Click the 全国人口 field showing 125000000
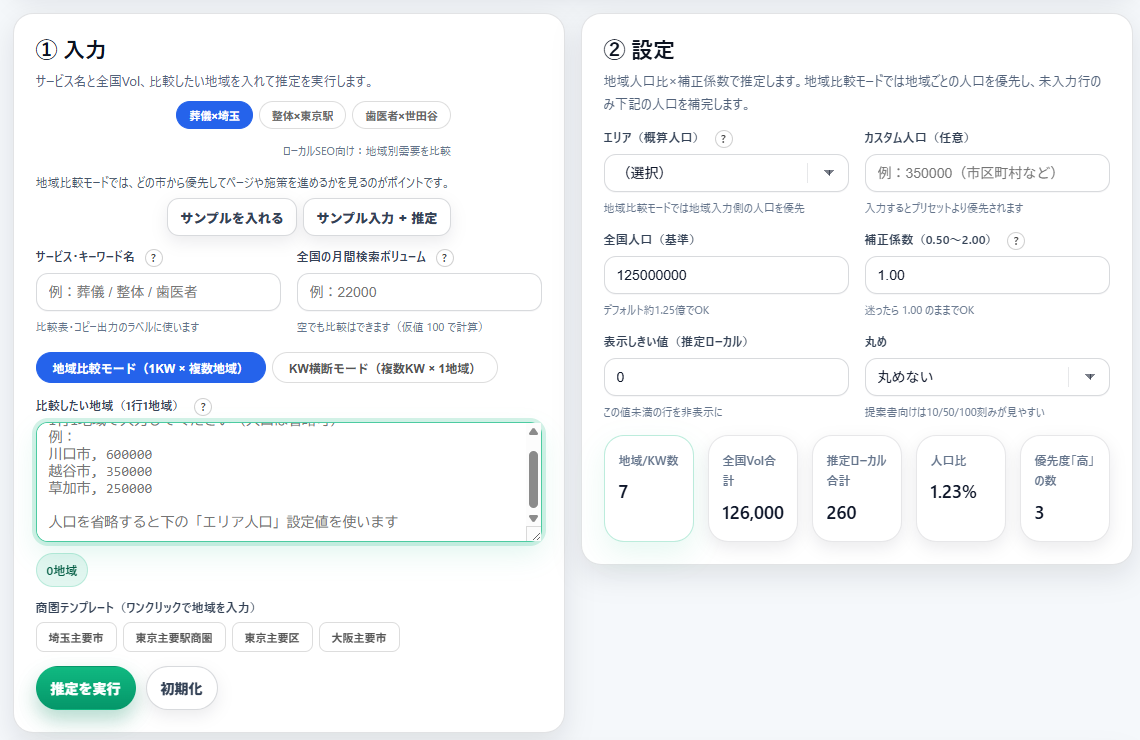The height and width of the screenshot is (740, 1140). point(726,275)
